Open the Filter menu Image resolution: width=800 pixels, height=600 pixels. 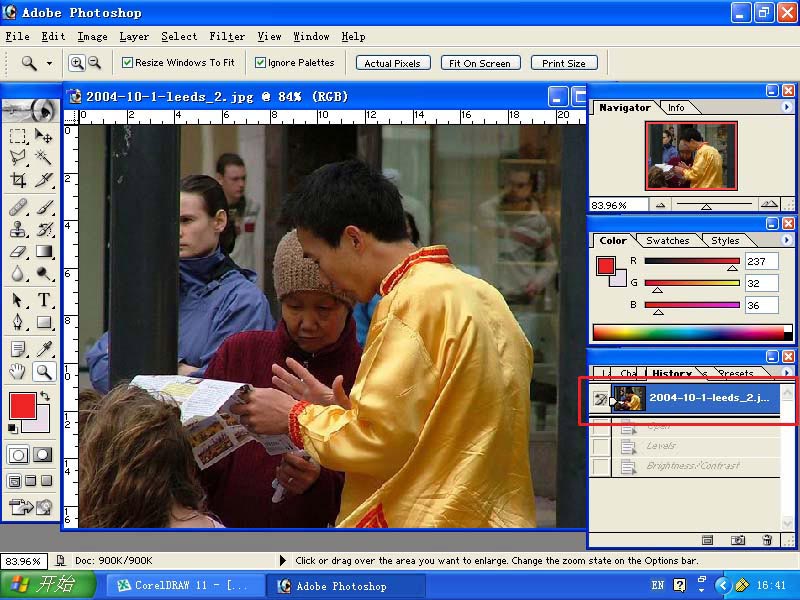pyautogui.click(x=227, y=36)
